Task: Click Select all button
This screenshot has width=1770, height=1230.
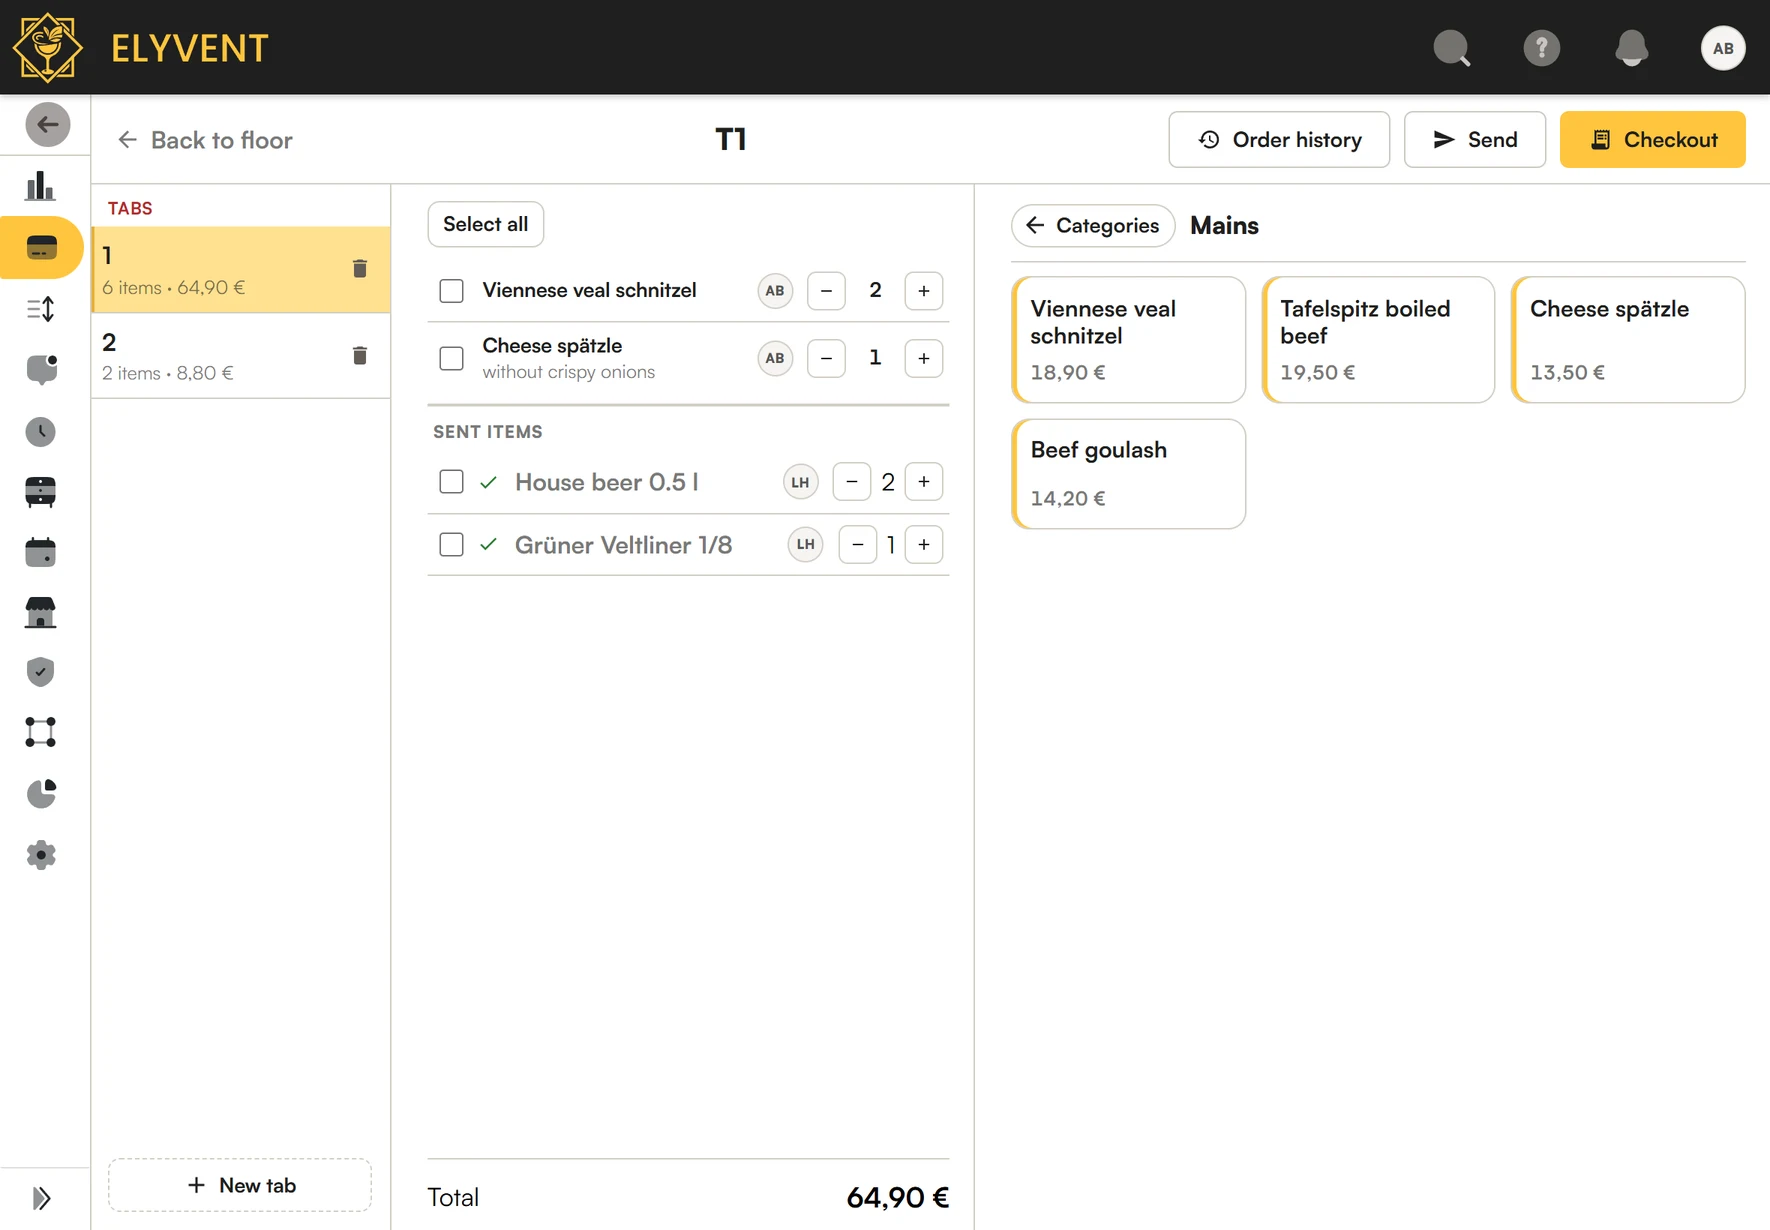Action: 485,224
